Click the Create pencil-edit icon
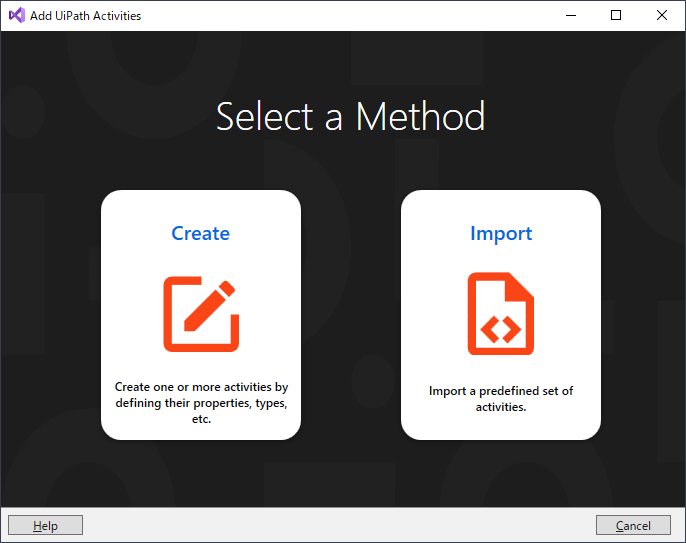 tap(201, 314)
